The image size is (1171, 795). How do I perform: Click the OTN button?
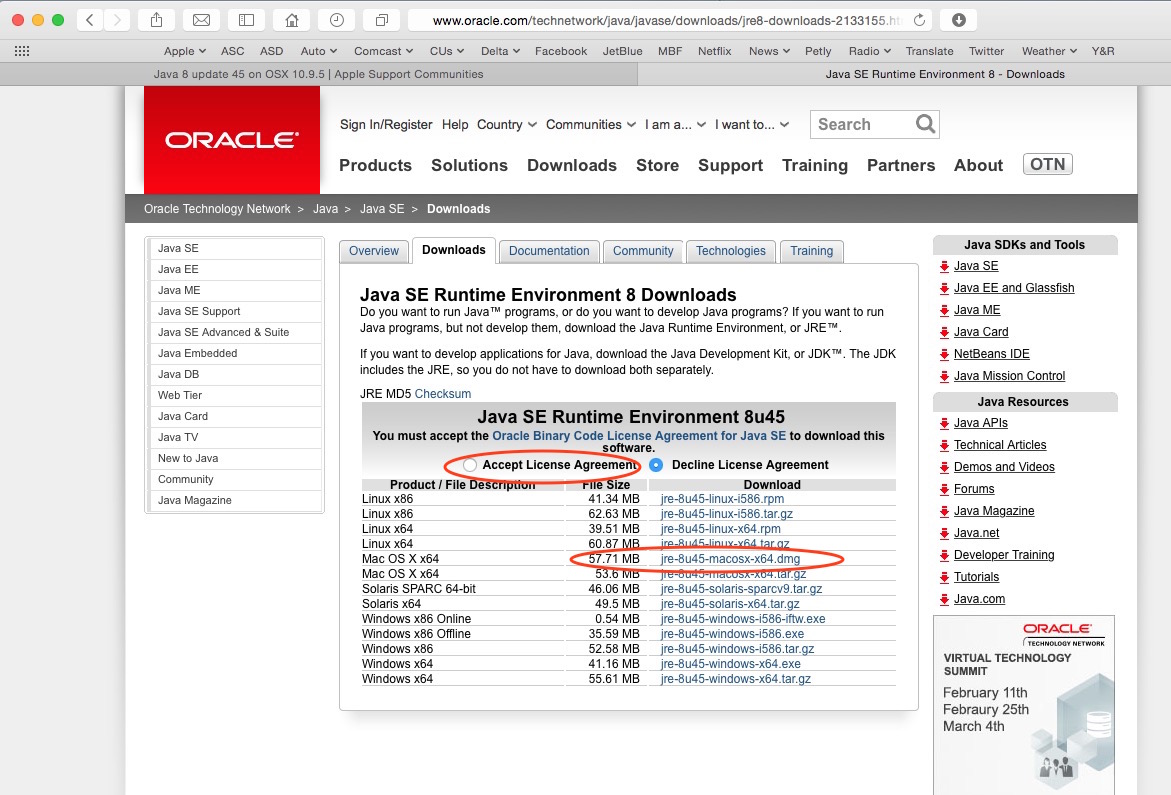(x=1048, y=164)
